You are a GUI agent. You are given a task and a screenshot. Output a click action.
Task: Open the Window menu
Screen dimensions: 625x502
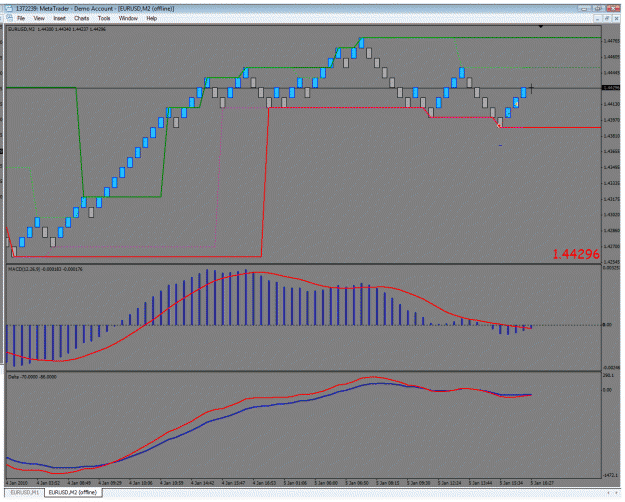128,18
